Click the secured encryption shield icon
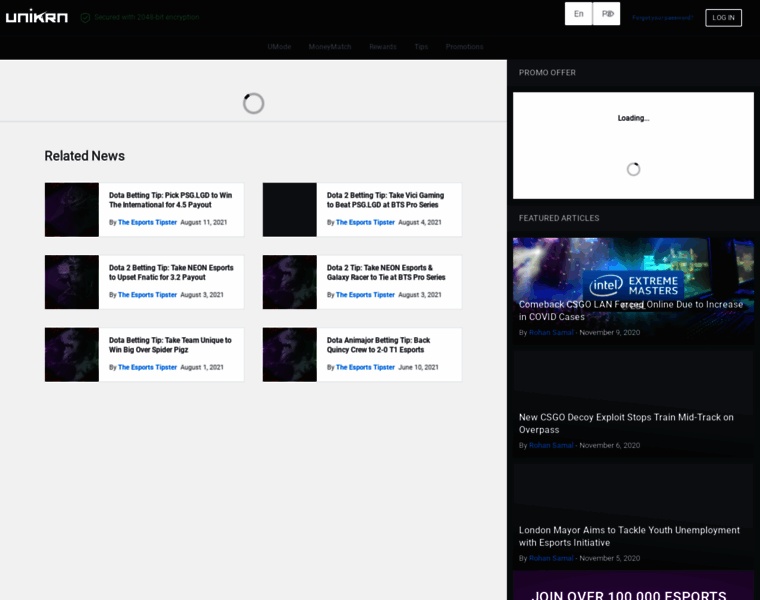 tap(85, 17)
